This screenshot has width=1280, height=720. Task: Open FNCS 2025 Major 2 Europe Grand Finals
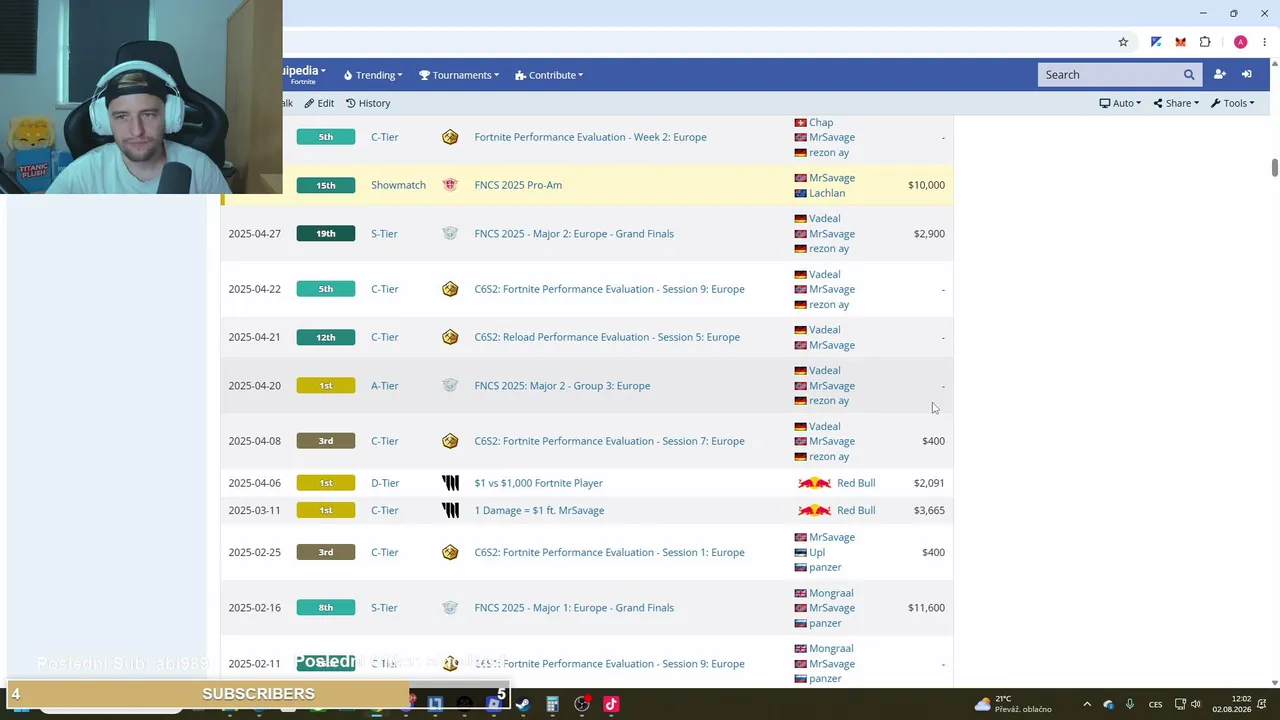point(574,234)
